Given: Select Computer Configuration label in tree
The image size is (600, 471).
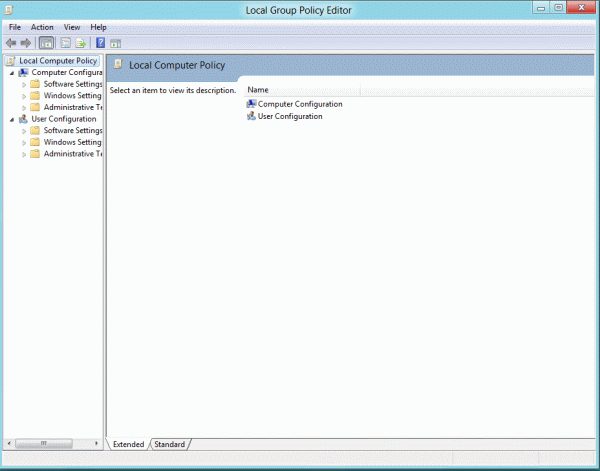Looking at the screenshot, I should pos(67,72).
